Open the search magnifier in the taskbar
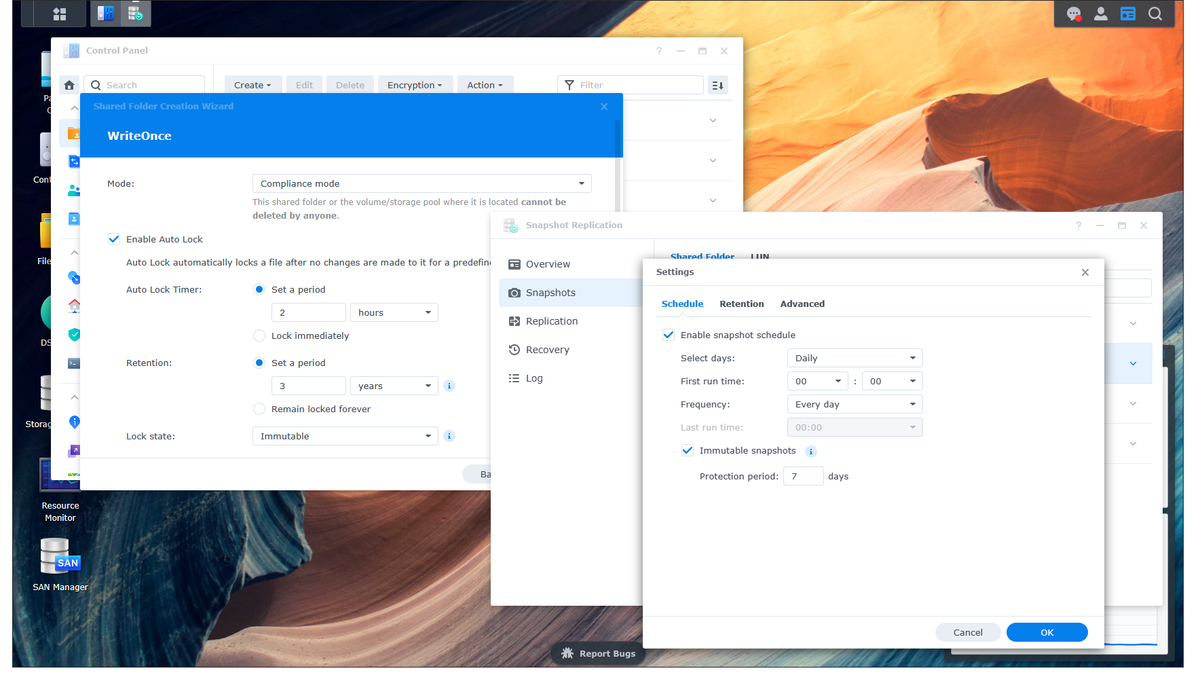1200x675 pixels. [1155, 13]
